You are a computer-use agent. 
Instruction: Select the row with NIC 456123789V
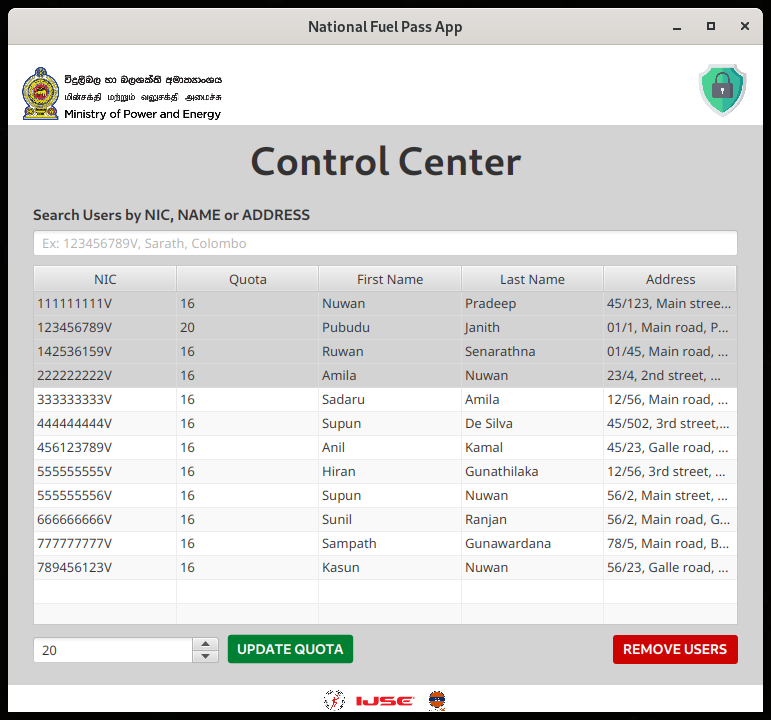click(386, 448)
